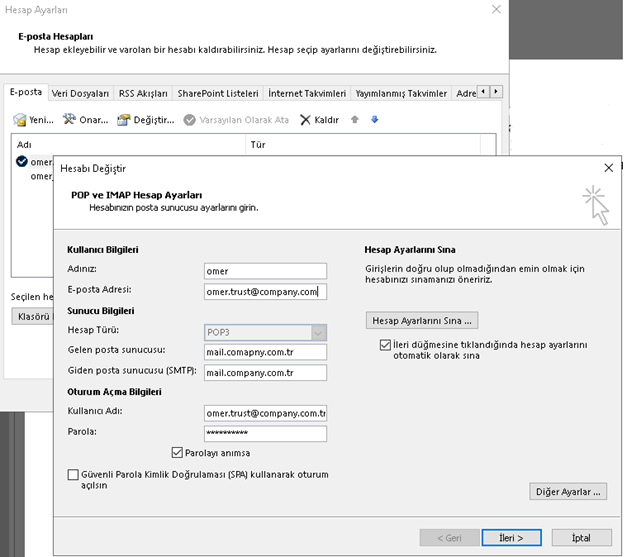Screen dimensions: 627x557
Task: Click the disabled < Geri button
Action: click(x=449, y=538)
